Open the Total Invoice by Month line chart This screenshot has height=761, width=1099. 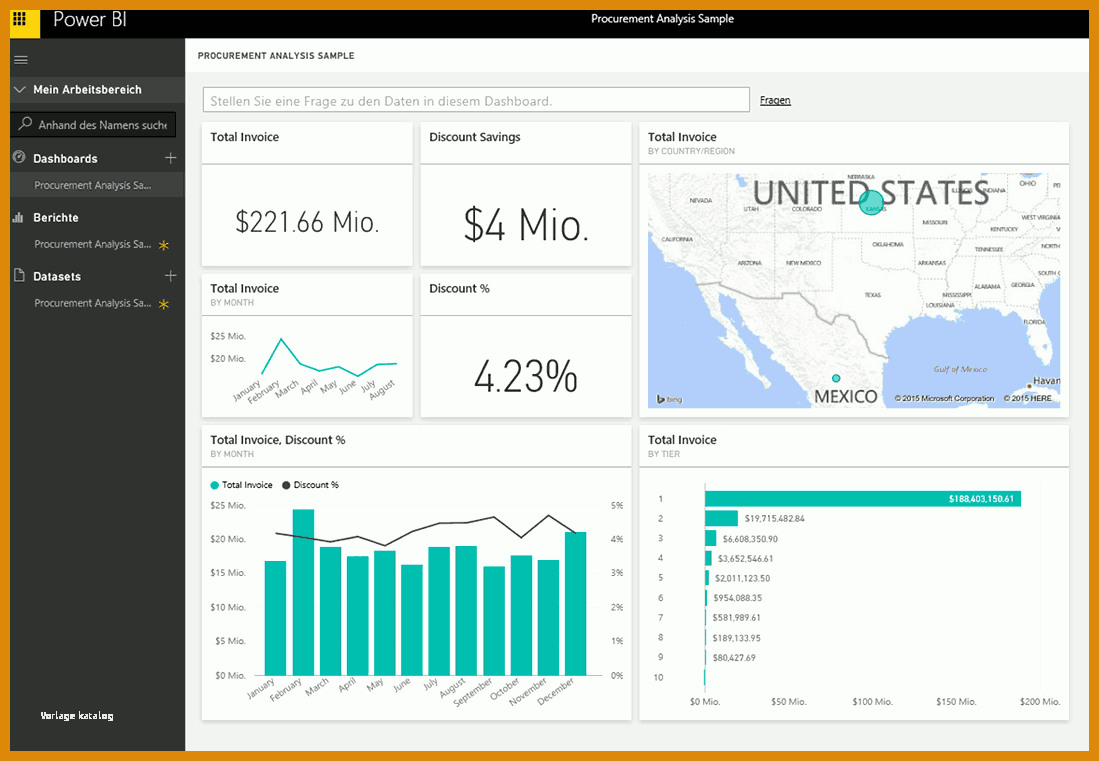coord(307,345)
